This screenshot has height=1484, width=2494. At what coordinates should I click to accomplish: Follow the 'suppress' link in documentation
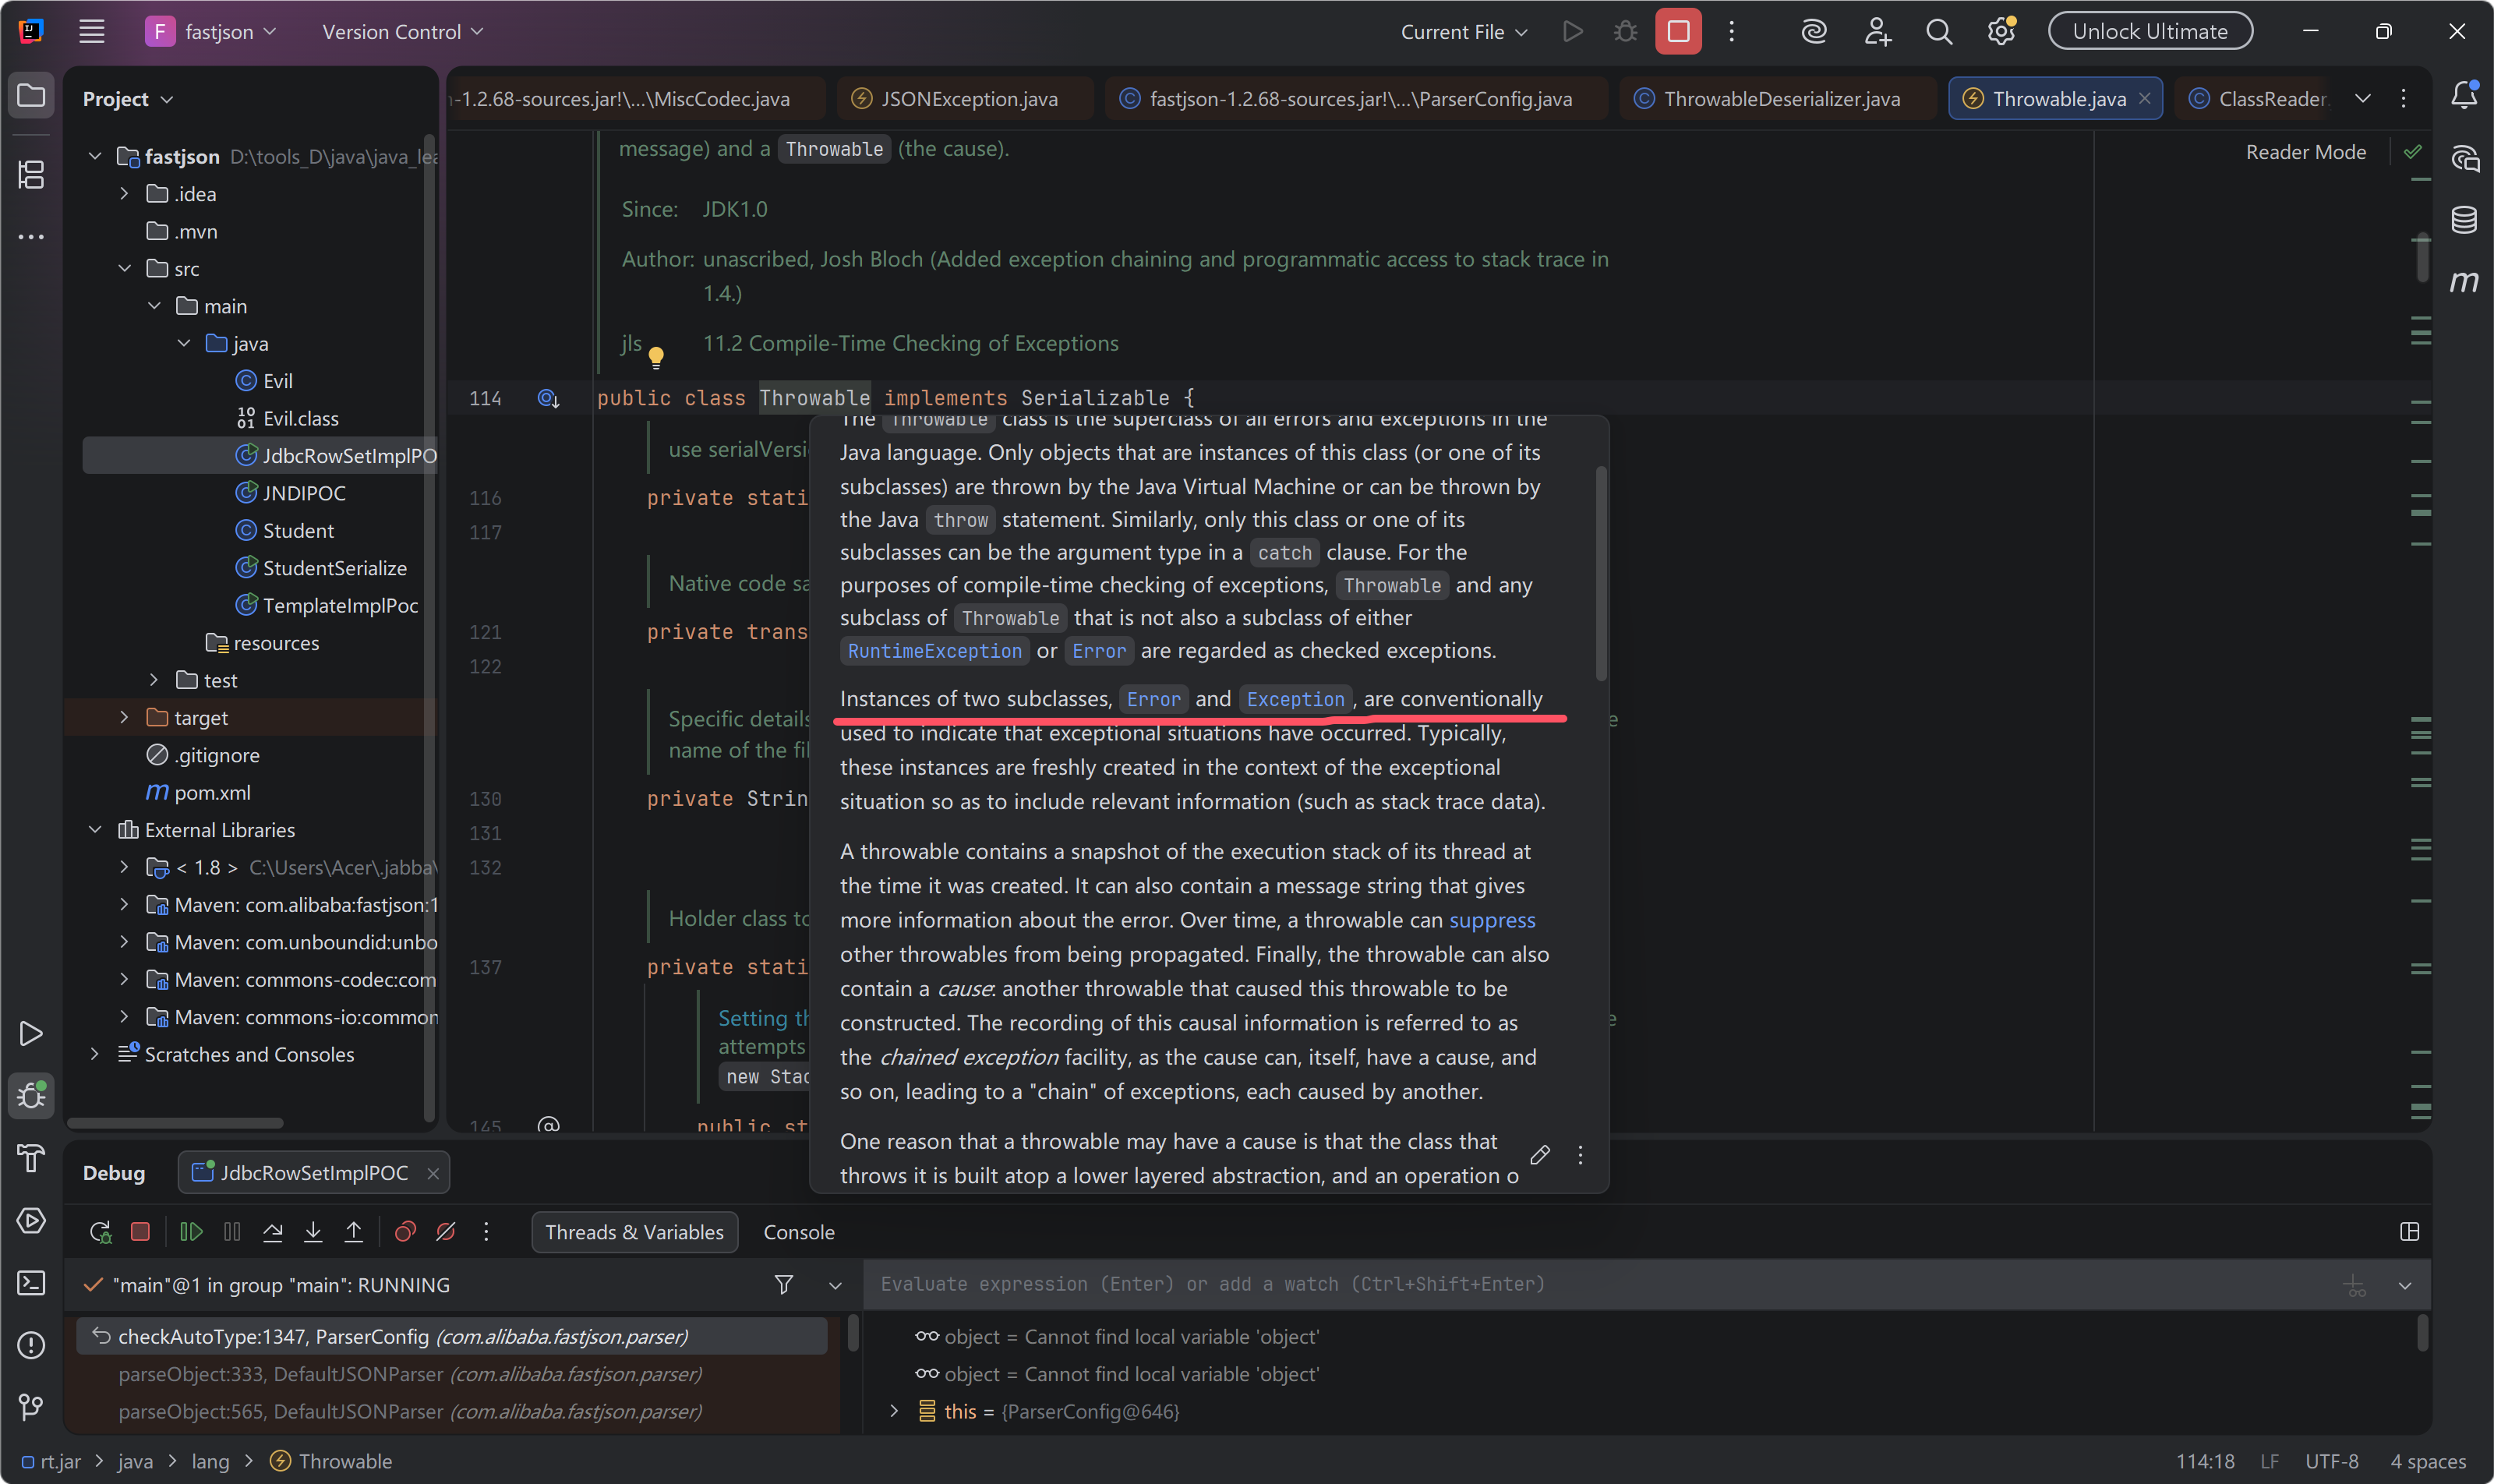1492,920
